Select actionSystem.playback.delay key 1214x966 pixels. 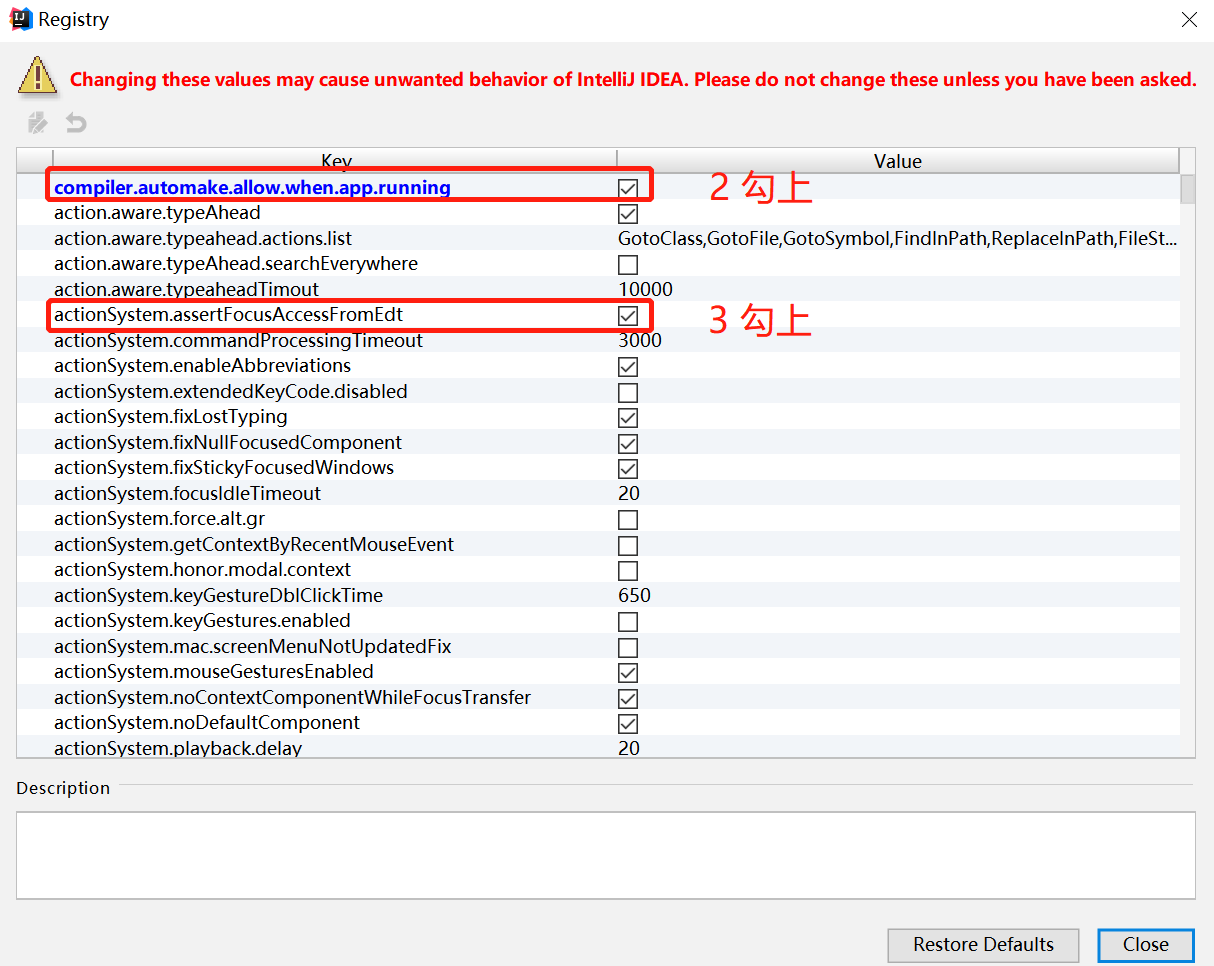click(178, 748)
